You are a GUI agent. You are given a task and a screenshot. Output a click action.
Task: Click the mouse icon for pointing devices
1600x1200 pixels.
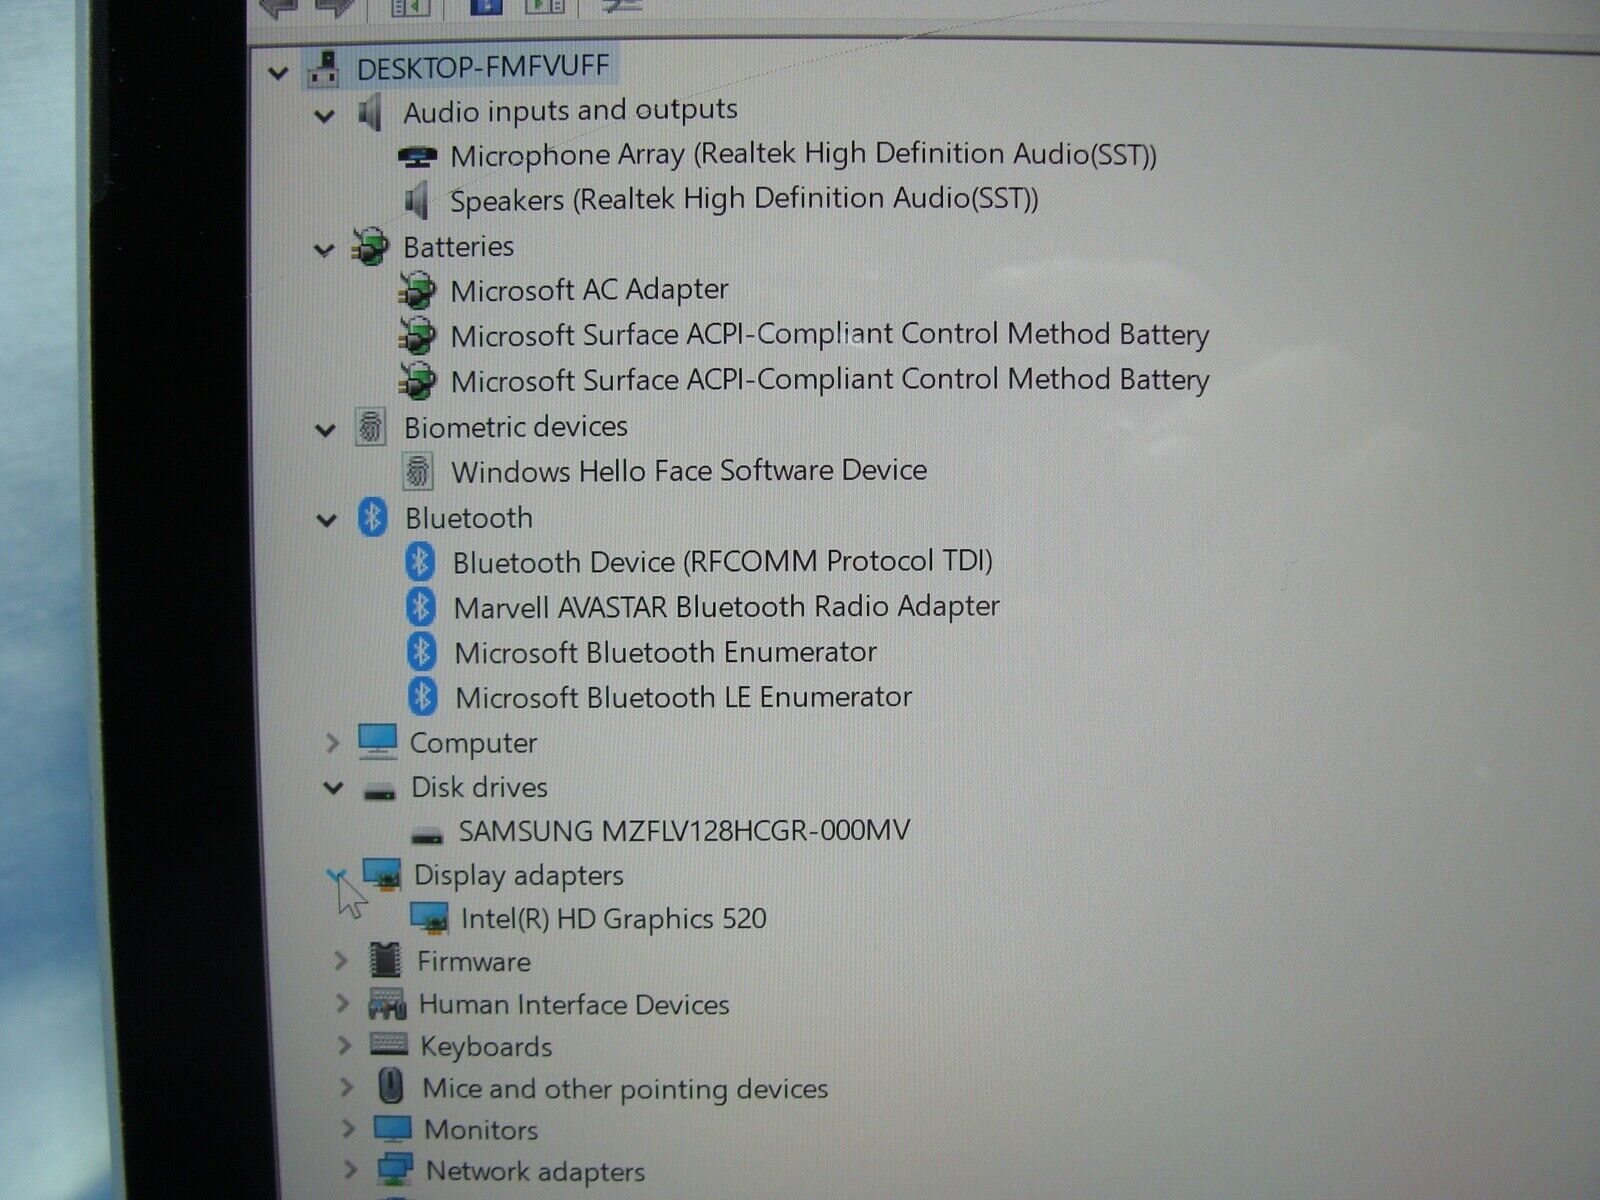[x=391, y=1086]
